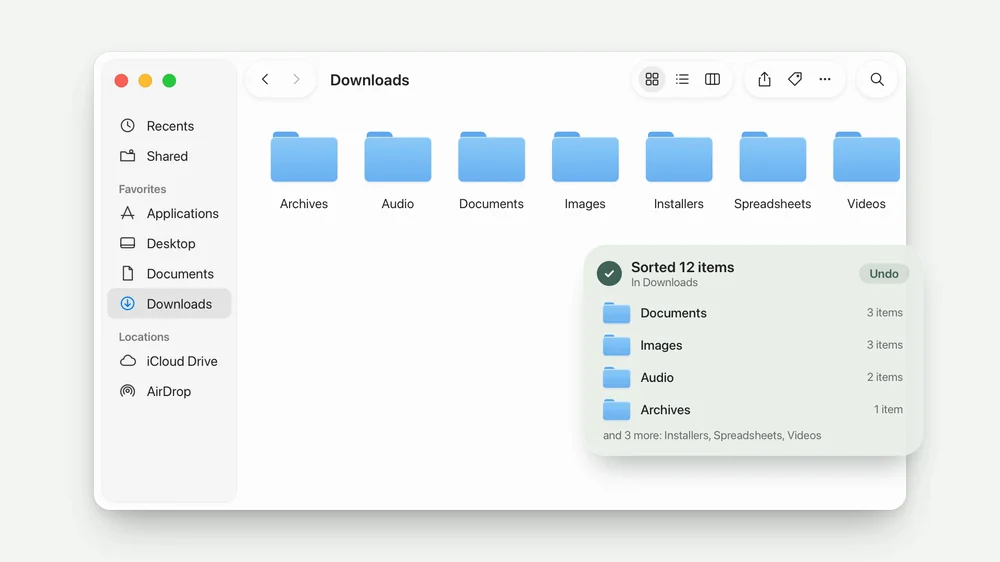The height and width of the screenshot is (562, 1000).
Task: Click Documents row showing 3 items
Action: pyautogui.click(x=753, y=313)
